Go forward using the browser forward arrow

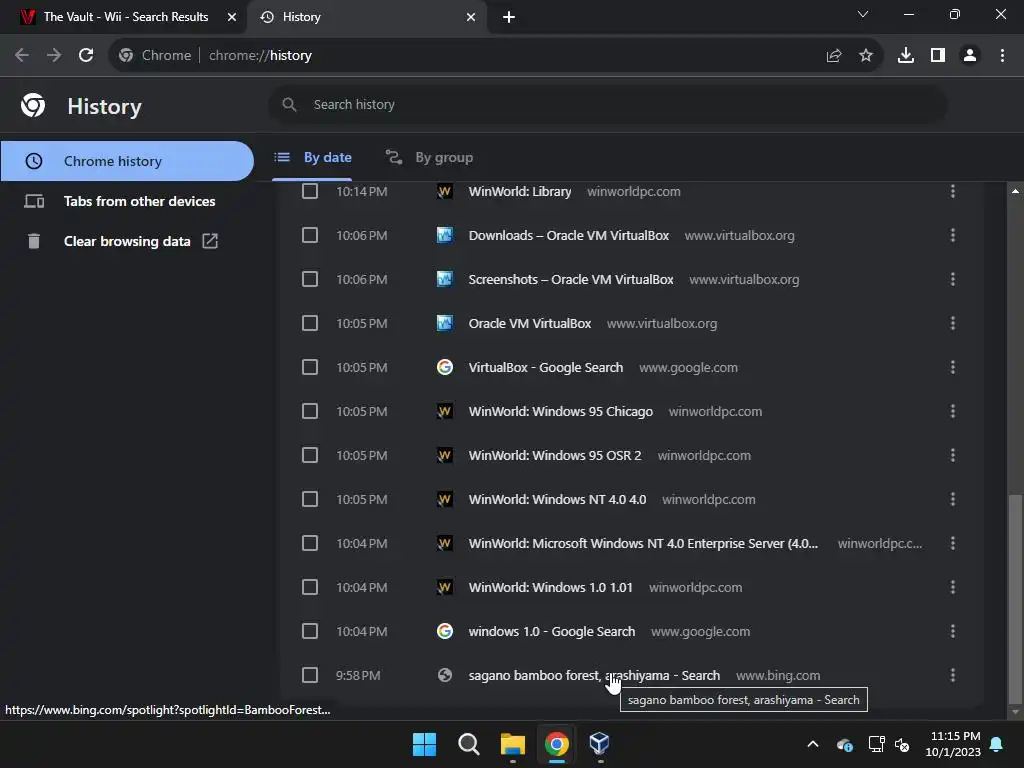point(54,56)
